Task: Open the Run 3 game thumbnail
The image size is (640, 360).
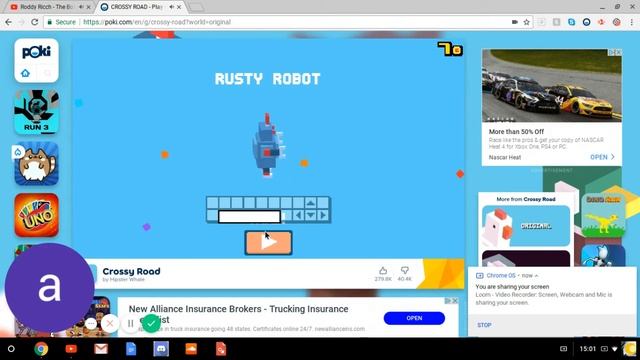Action: tap(36, 112)
